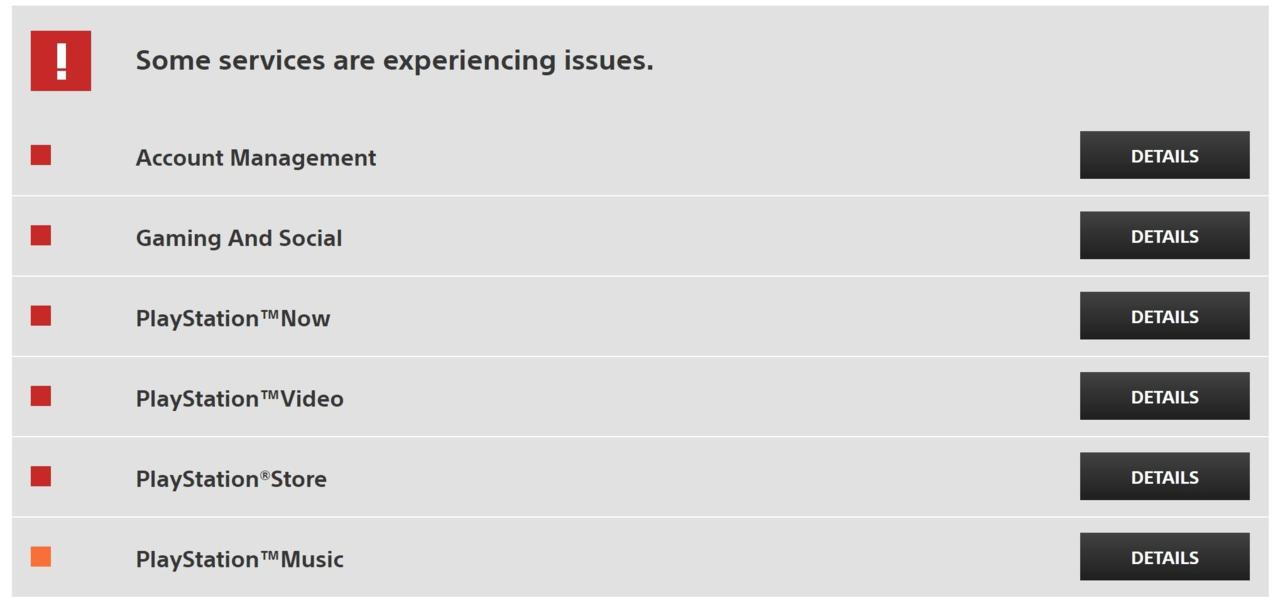This screenshot has height=603, width=1280.
Task: Click 'Some services are experiencing issues' heading
Action: click(x=394, y=61)
